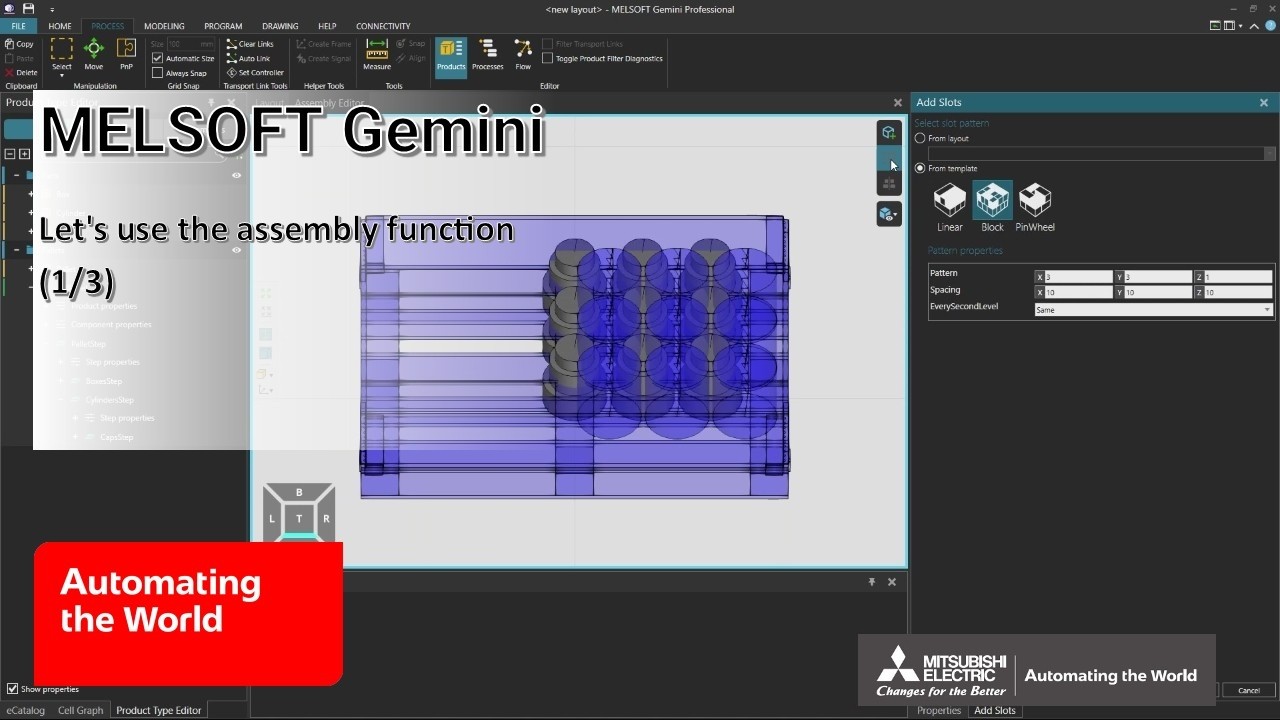Screen dimensions: 1280x720
Task: Edit the Spacing Y value field
Action: click(1158, 292)
